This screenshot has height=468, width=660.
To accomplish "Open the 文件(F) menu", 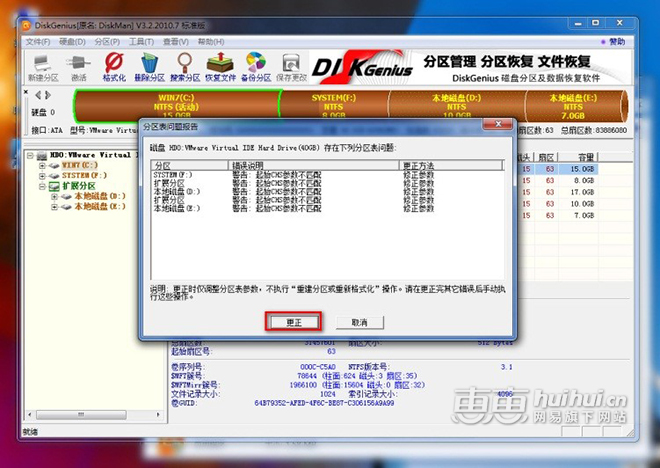I will tap(38, 42).
